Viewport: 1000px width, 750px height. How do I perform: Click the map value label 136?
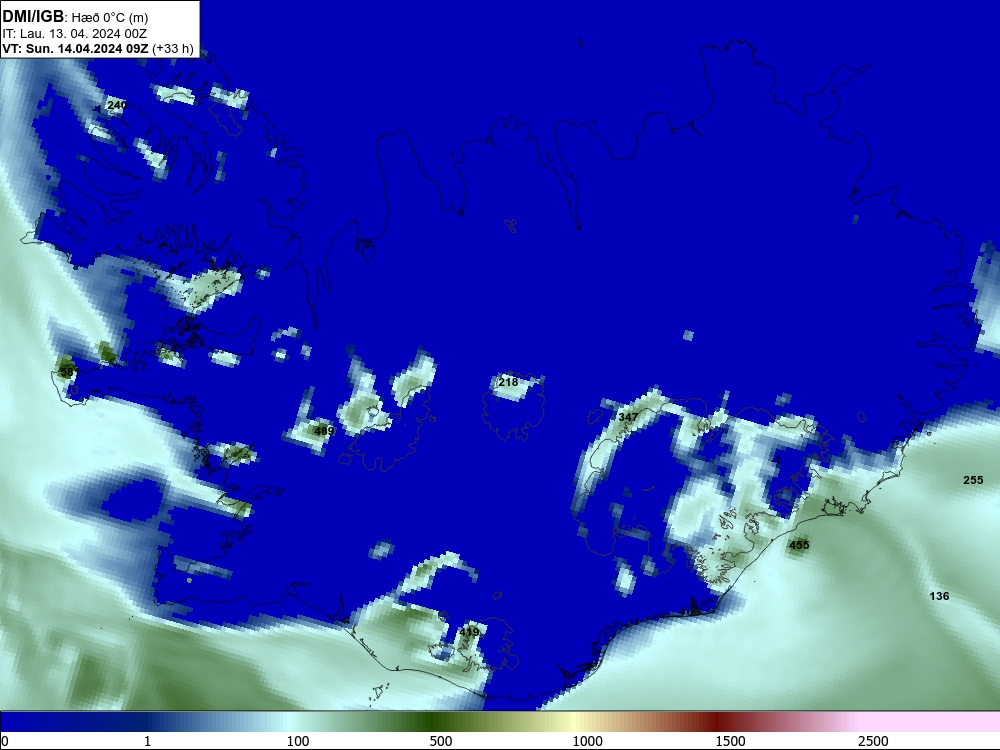[x=939, y=596]
